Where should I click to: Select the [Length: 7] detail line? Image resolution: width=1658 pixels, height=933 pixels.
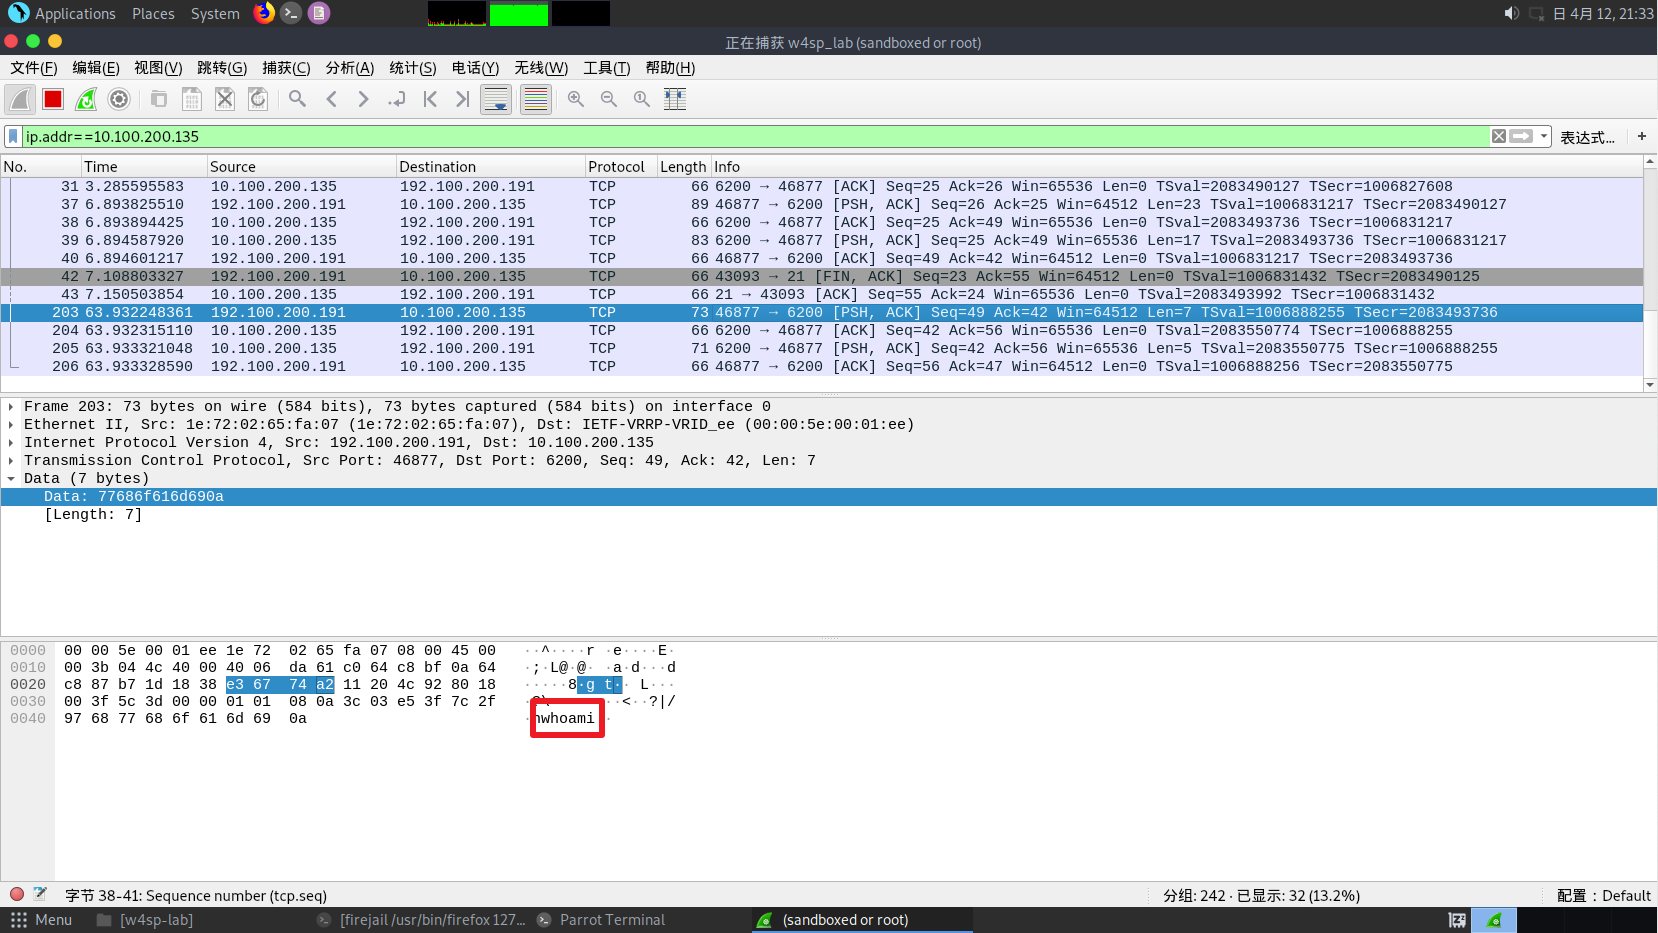click(x=93, y=515)
